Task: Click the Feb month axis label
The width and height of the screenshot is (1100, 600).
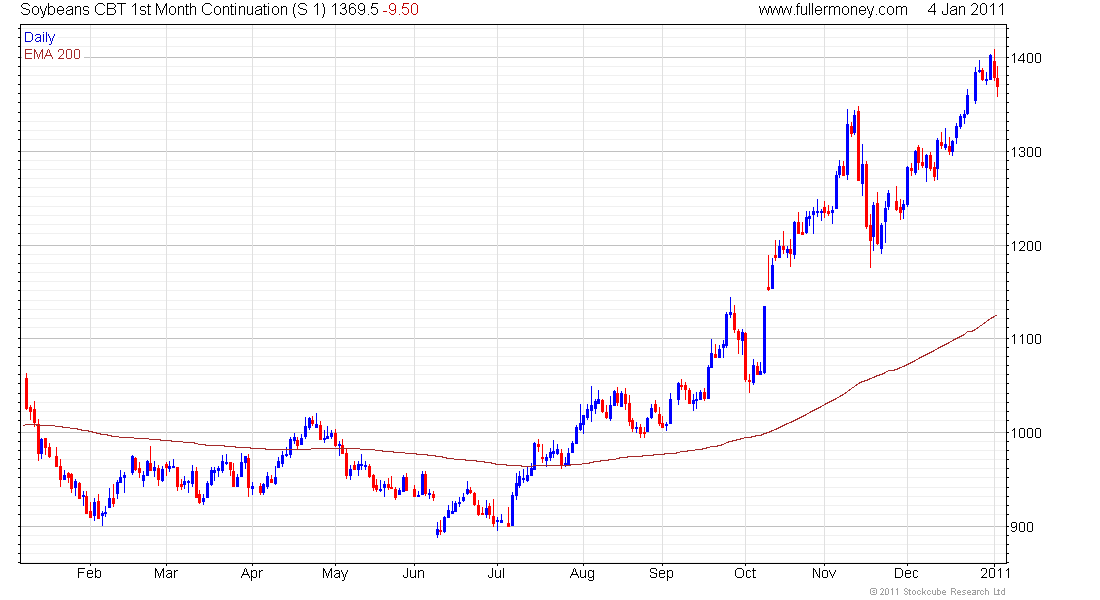Action: point(89,573)
